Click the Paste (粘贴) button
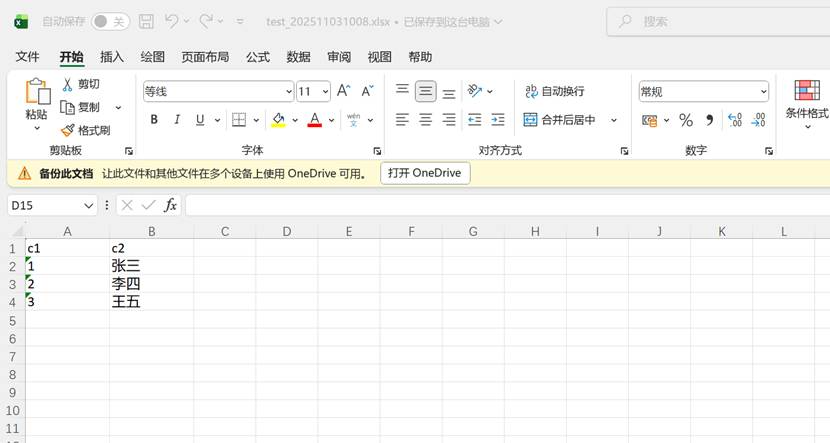Screen dimensions: 830x443 coord(36,100)
